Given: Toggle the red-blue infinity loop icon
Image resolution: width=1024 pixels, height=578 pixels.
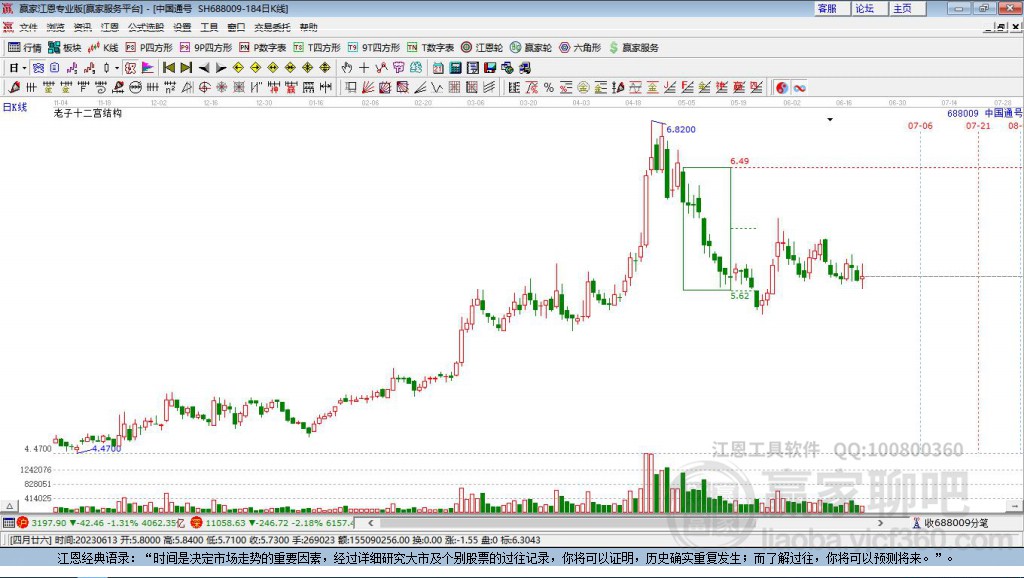Looking at the screenshot, I should [799, 88].
